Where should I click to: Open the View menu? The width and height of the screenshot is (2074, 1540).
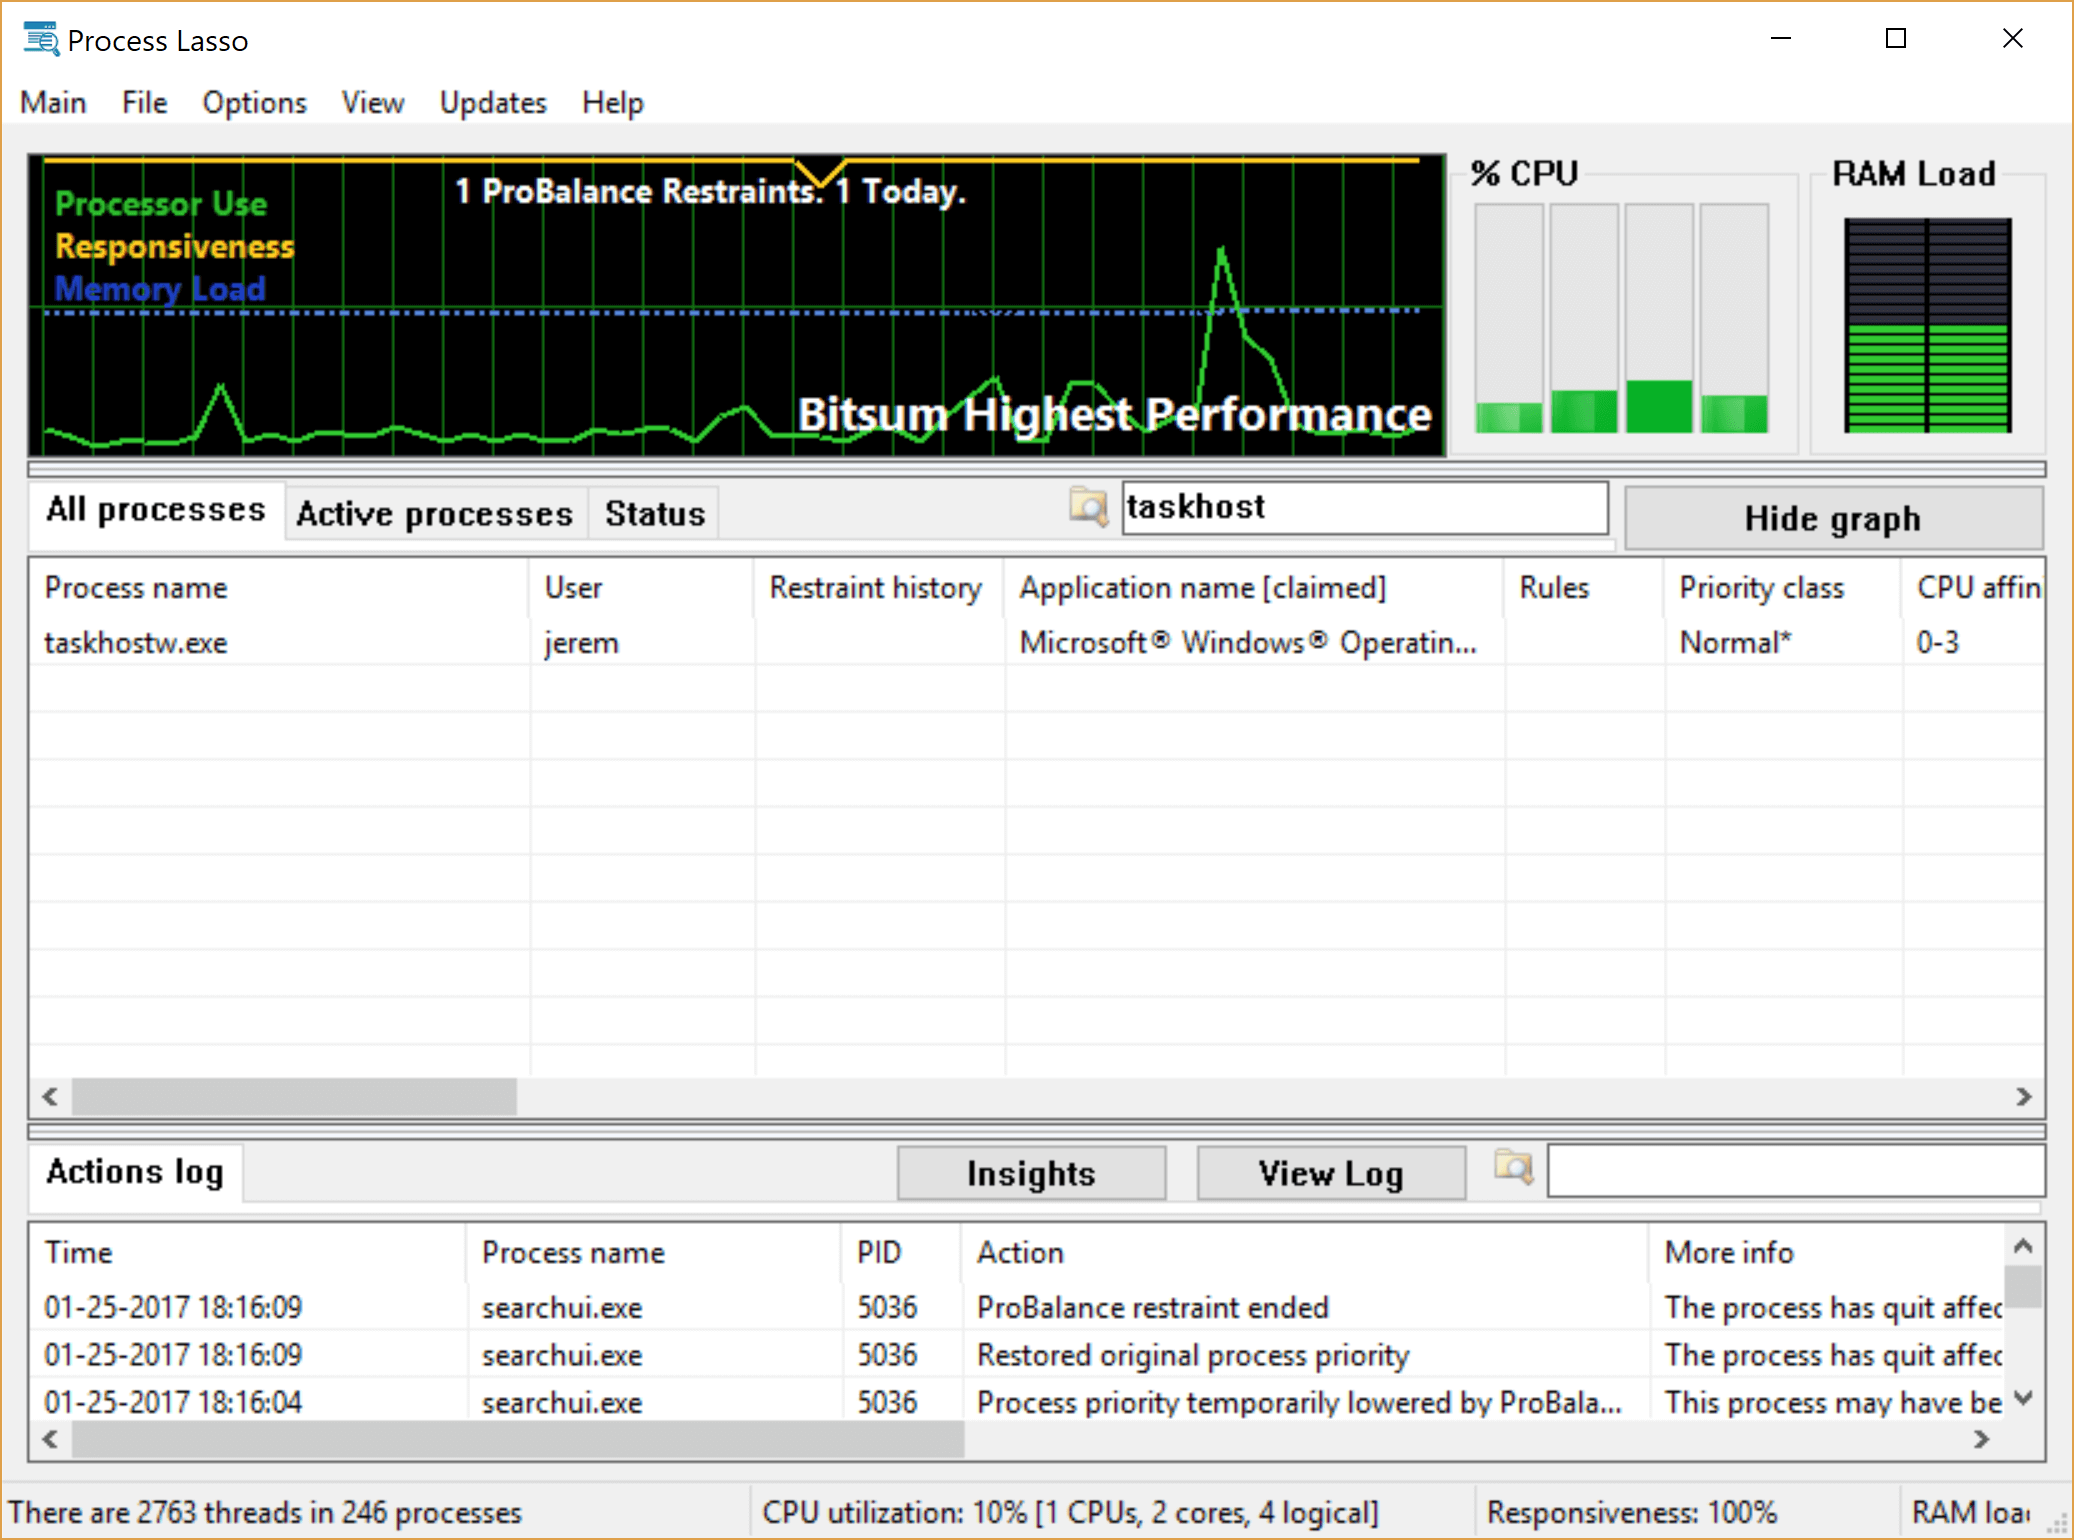(373, 103)
